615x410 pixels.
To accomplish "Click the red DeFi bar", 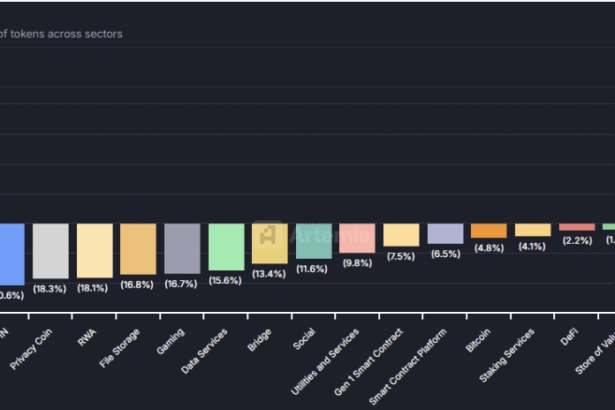I will [x=576, y=227].
